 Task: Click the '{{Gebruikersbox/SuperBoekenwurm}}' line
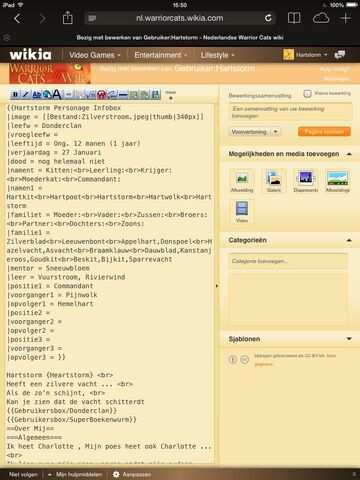pos(72,419)
